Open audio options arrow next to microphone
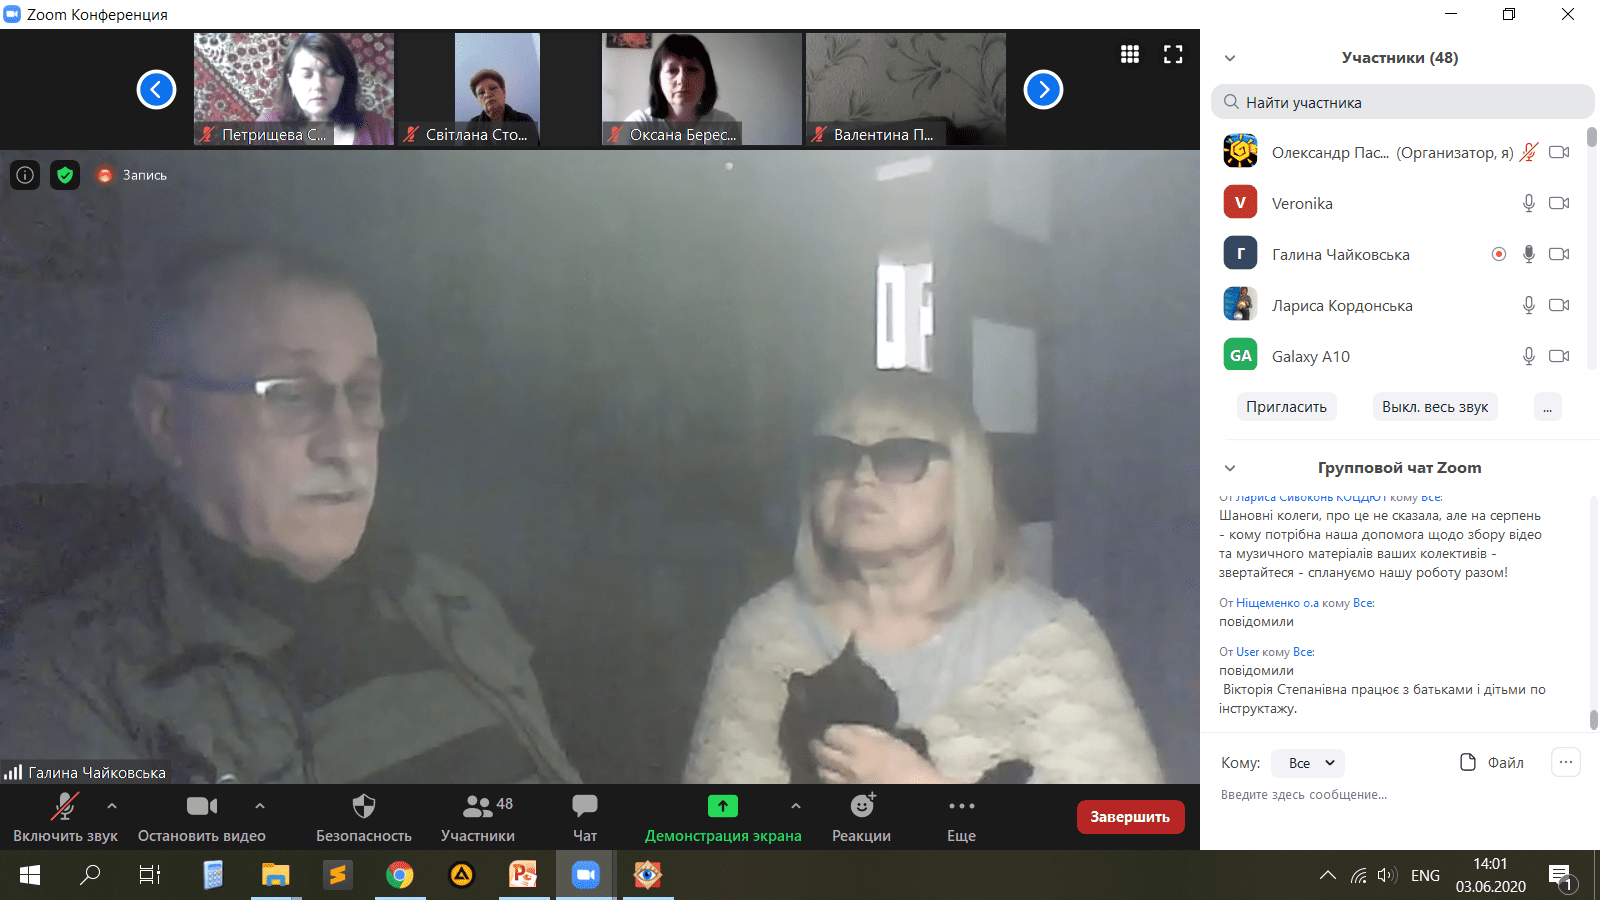Viewport: 1600px width, 900px height. (x=112, y=805)
